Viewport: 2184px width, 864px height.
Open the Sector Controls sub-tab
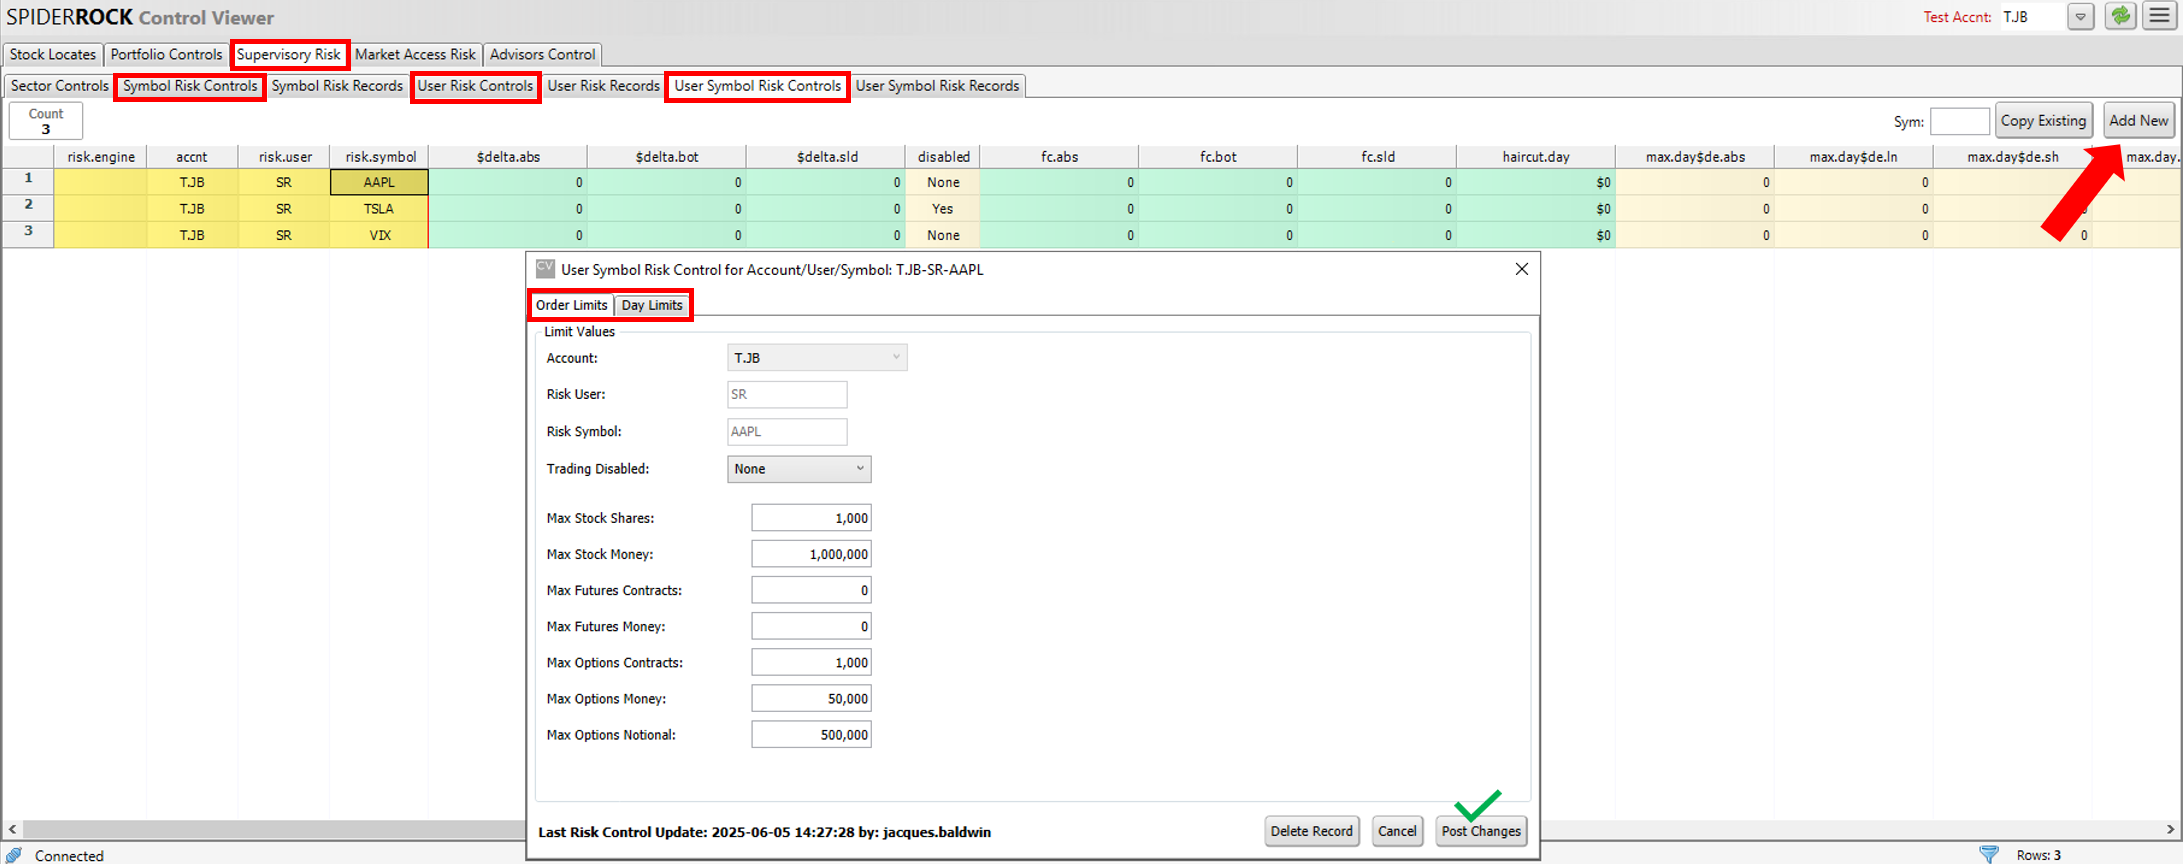[x=59, y=86]
